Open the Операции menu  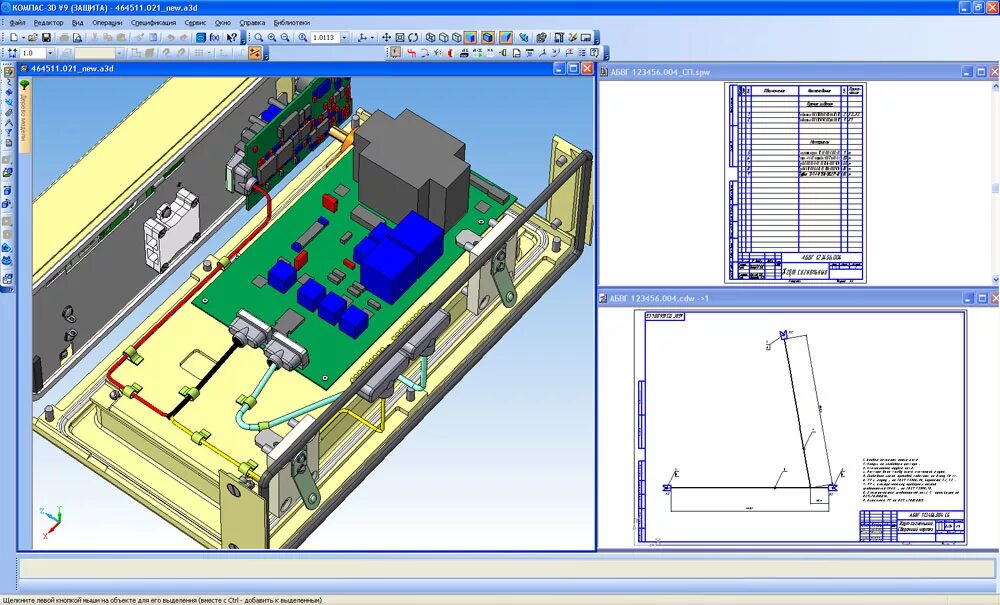click(107, 22)
